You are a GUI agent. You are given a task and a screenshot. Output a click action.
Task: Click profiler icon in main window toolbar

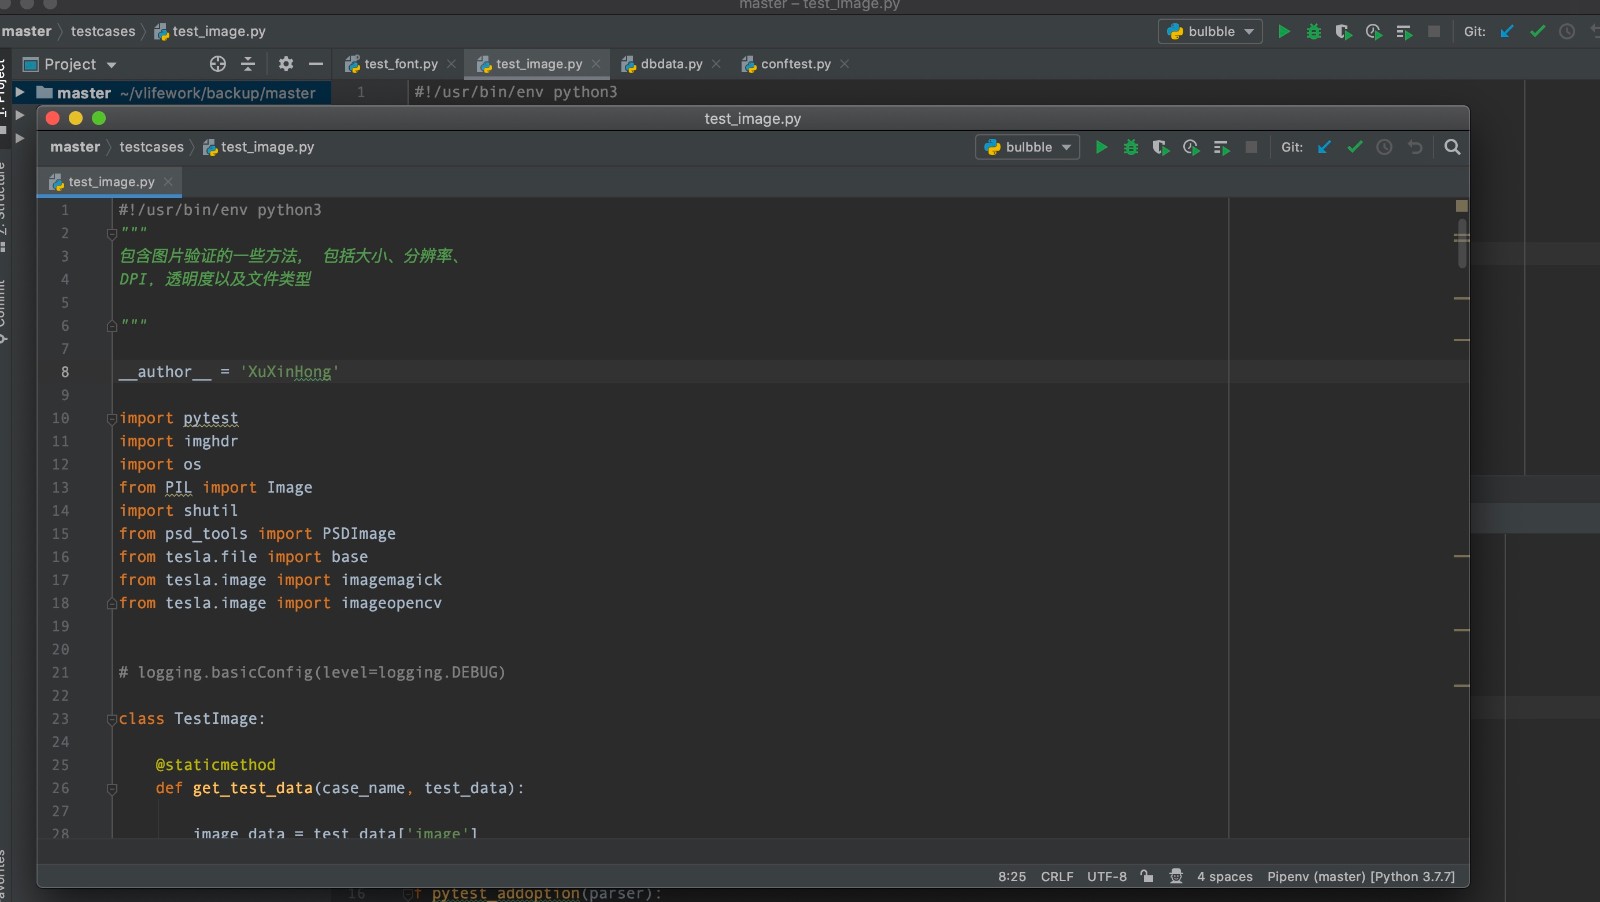coord(1374,32)
